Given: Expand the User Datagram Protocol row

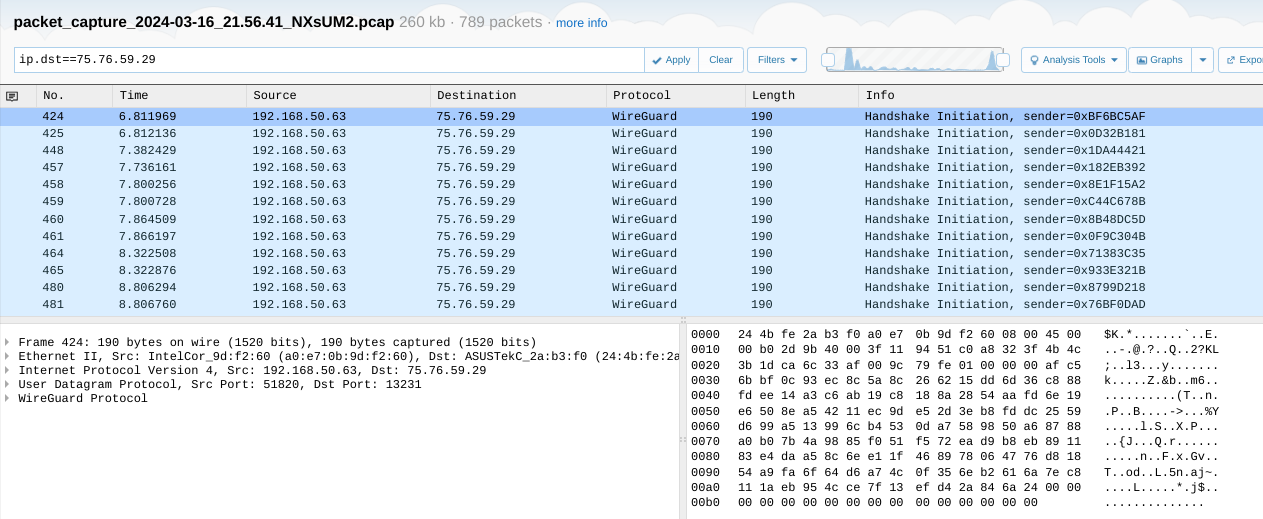Looking at the screenshot, I should (x=7, y=384).
